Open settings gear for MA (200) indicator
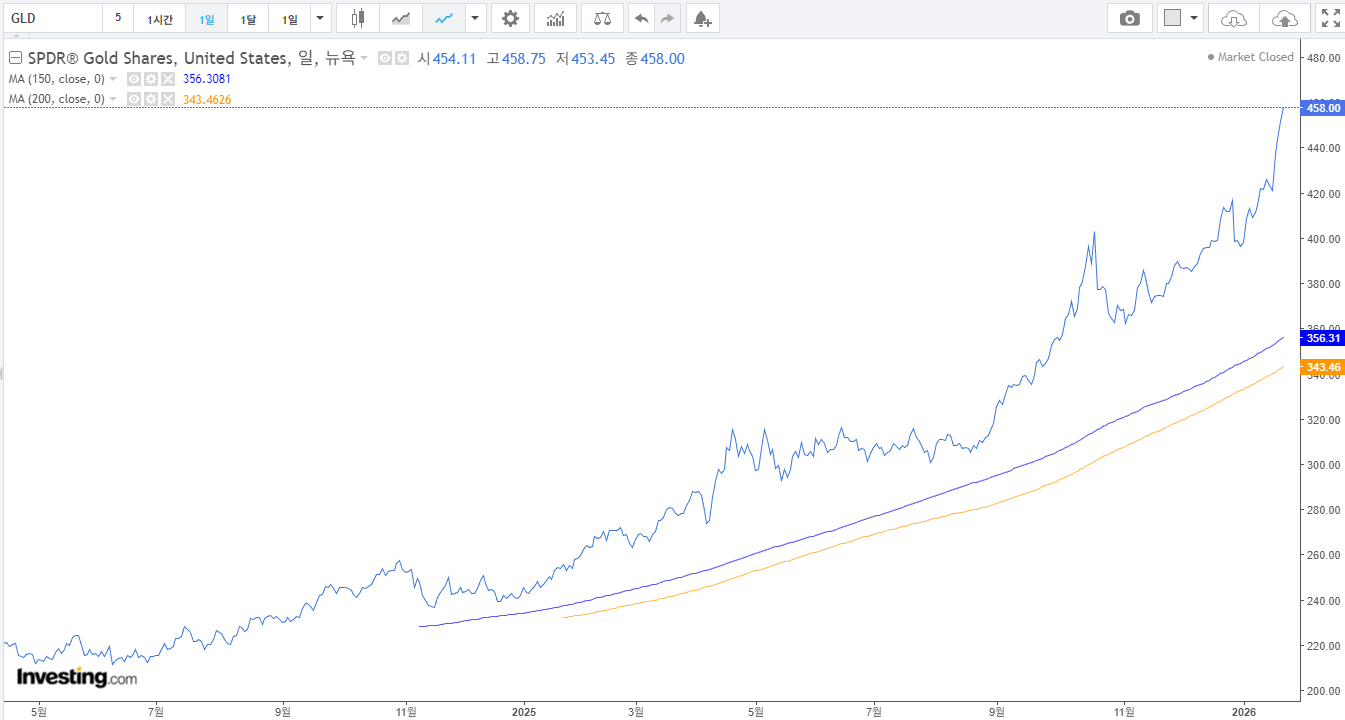Viewport: 1345px width, 720px height. [x=150, y=99]
